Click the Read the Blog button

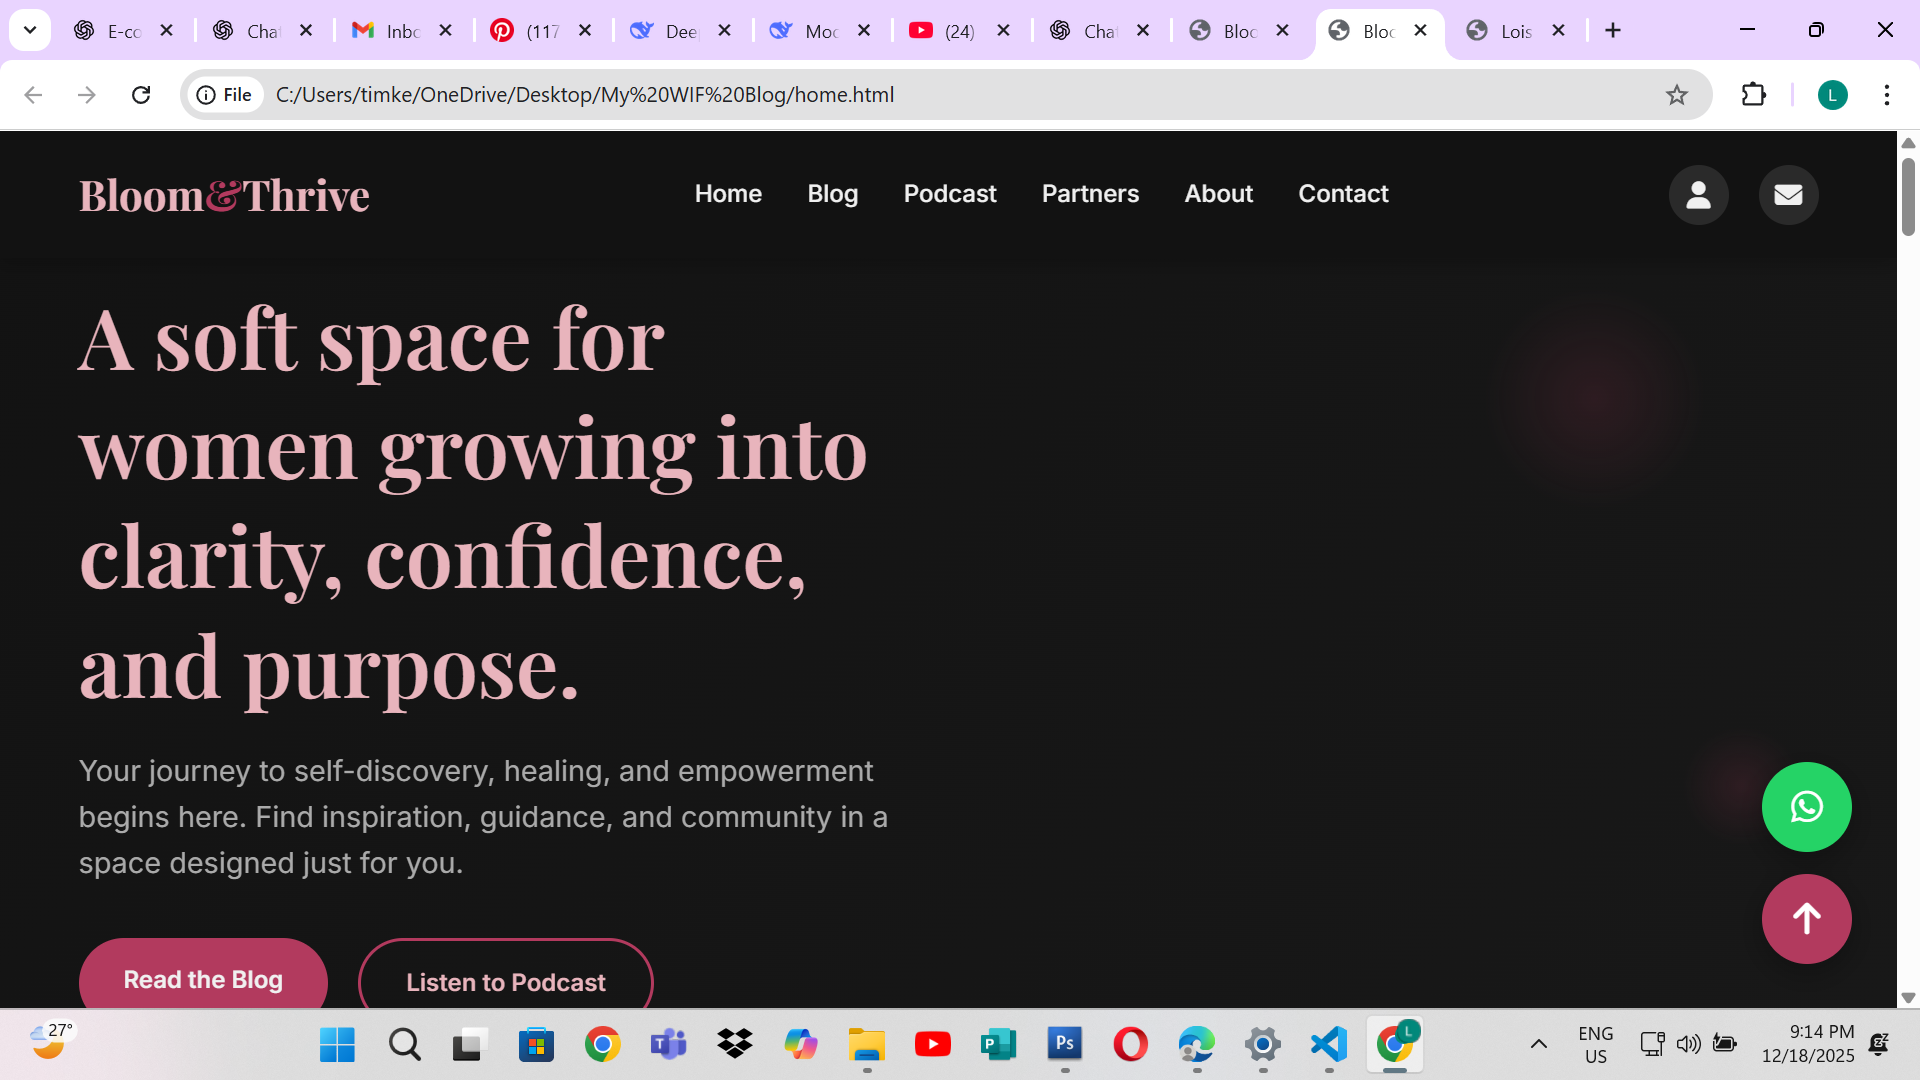pyautogui.click(x=202, y=980)
